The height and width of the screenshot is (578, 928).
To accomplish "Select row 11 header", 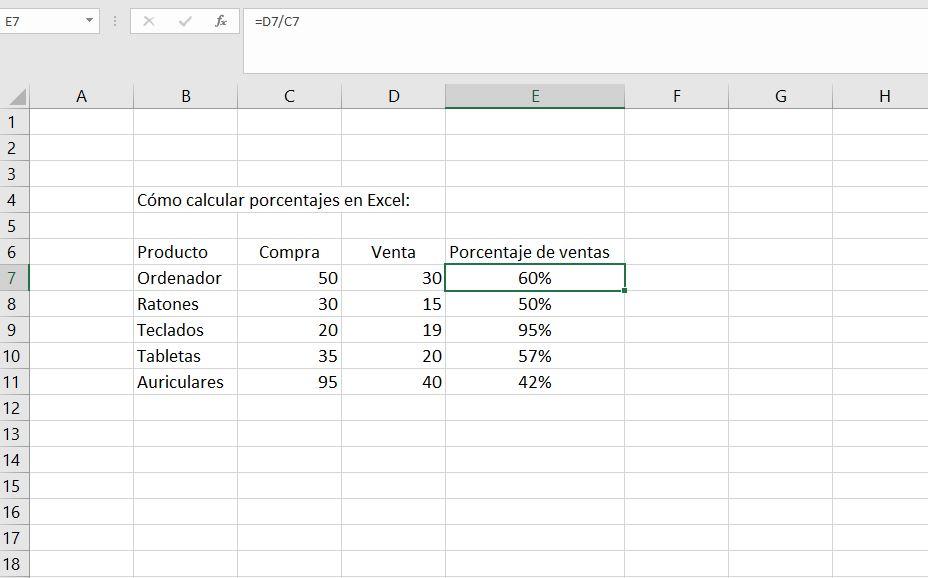I will pos(14,382).
